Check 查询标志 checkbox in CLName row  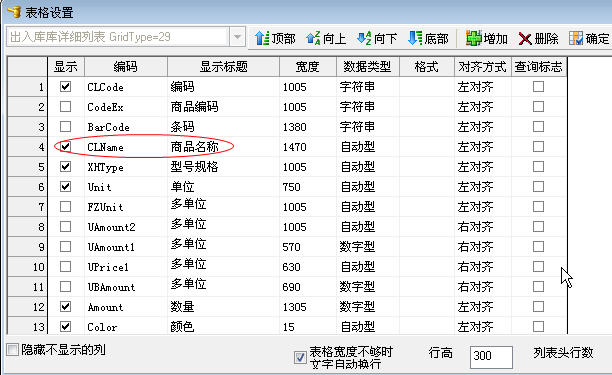538,147
